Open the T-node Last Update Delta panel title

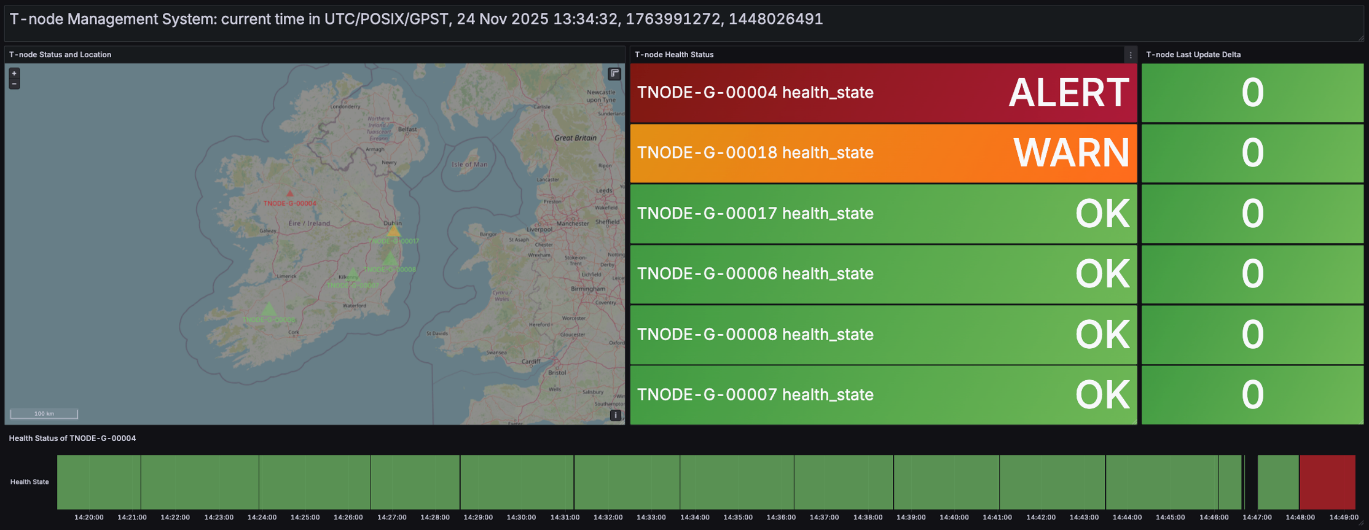tap(1193, 54)
